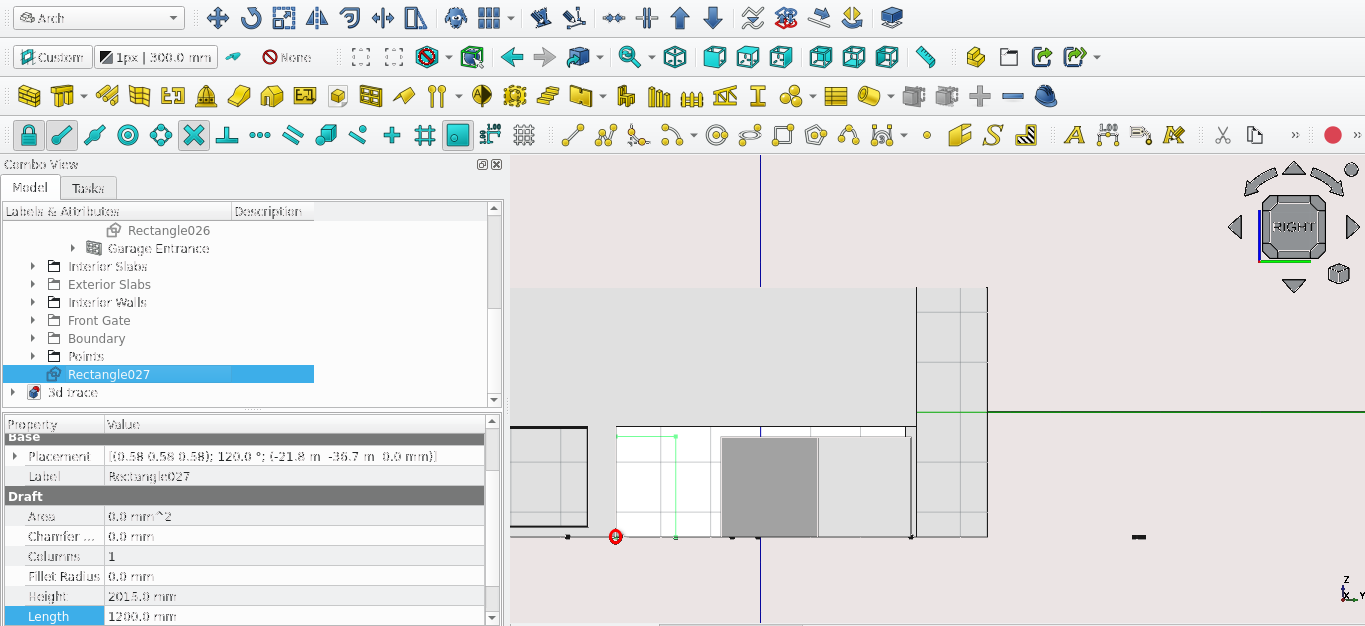This screenshot has width=1365, height=626.
Task: Click the Draft Rotate tool
Action: coord(251,18)
